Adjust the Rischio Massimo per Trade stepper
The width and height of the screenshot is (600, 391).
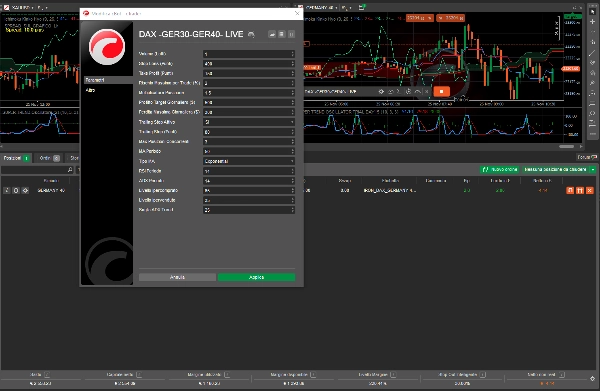point(292,83)
